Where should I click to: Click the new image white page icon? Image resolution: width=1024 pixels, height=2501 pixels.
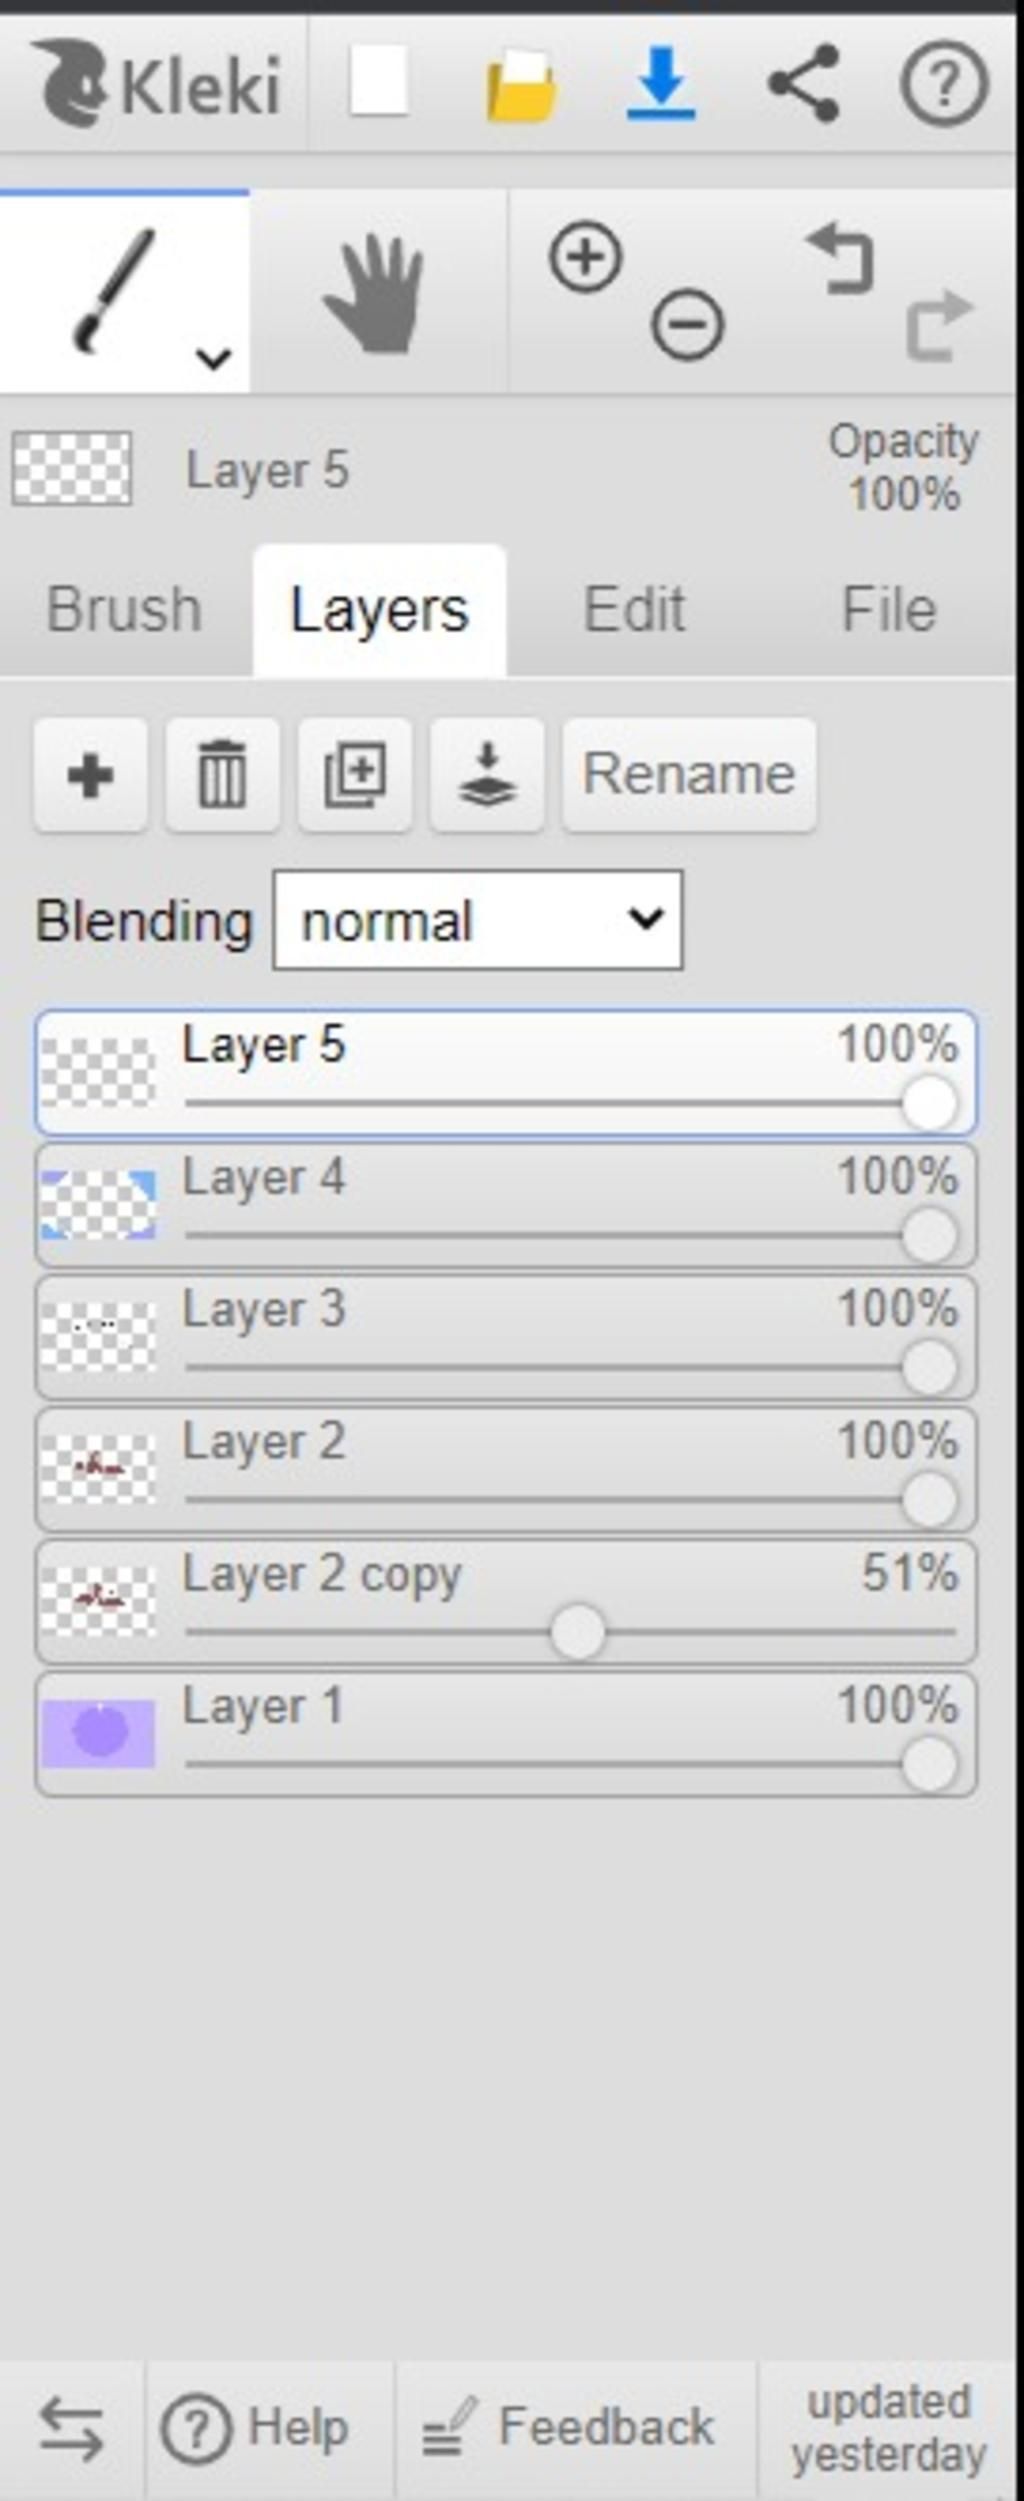point(379,81)
